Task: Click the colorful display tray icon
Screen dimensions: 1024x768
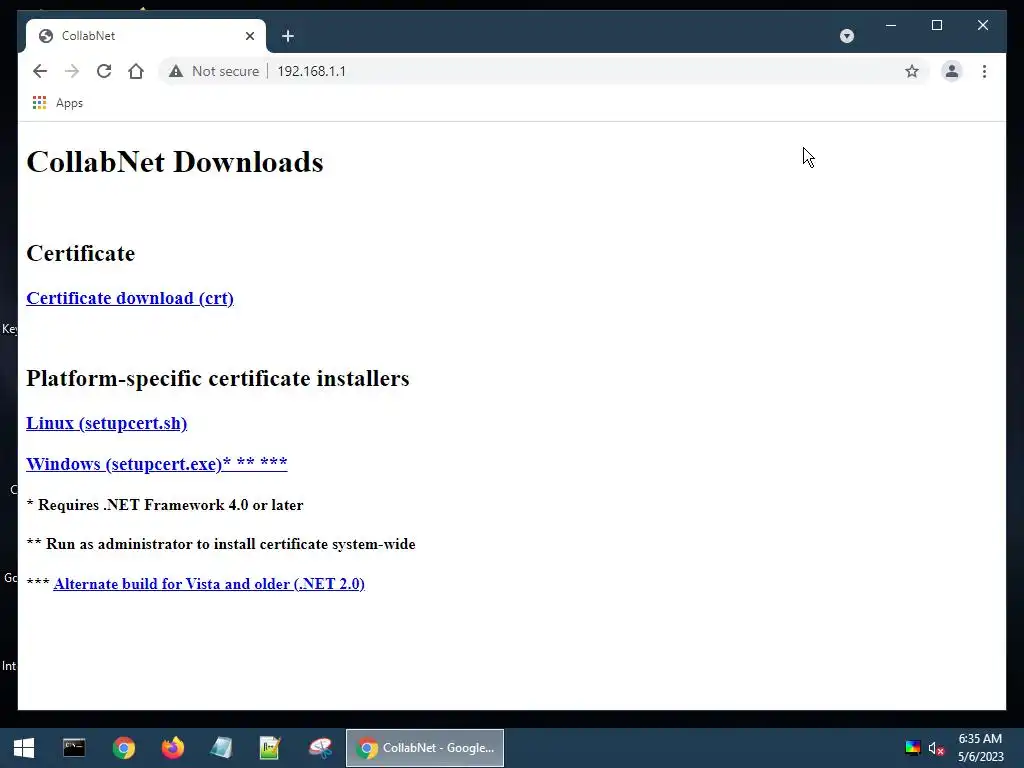Action: (912, 748)
